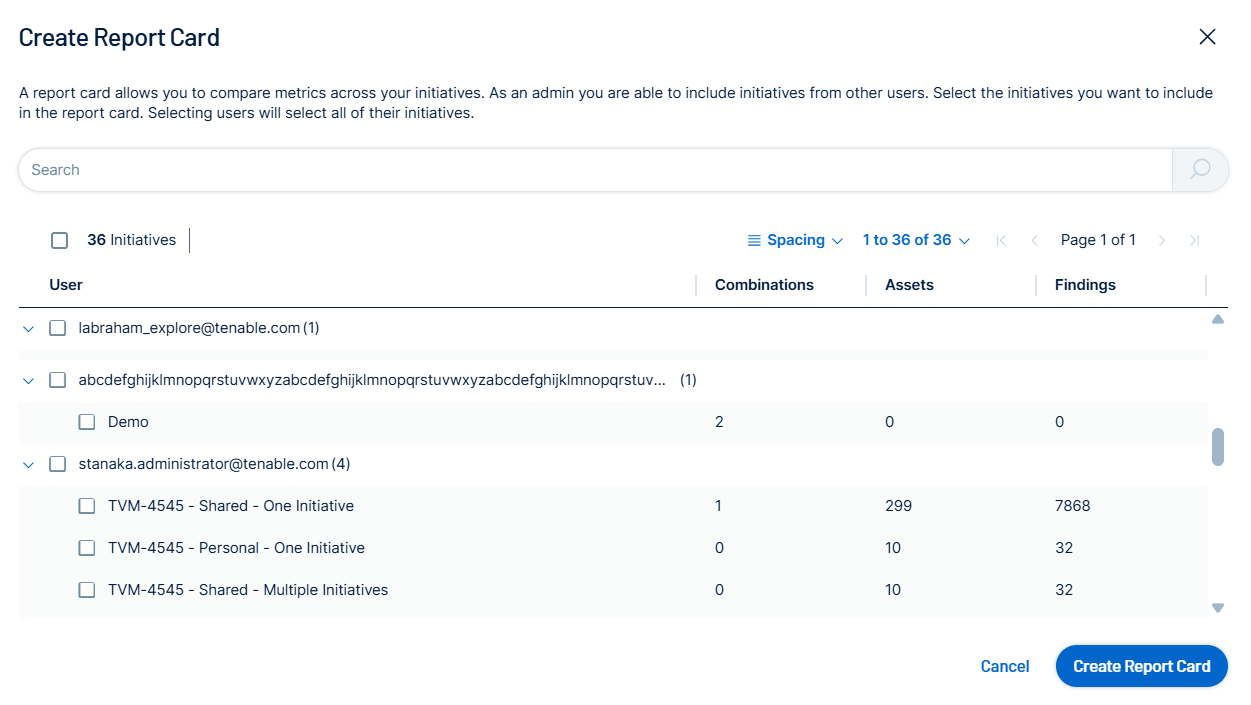The width and height of the screenshot is (1251, 705).
Task: Collapse the stanaka.administrator@tenable.com group
Action: 28,464
